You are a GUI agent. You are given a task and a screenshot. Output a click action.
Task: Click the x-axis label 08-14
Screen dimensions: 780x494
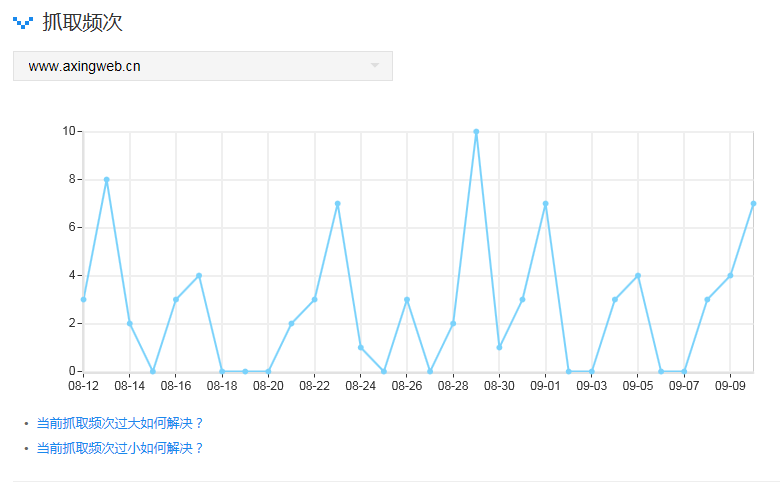point(130,386)
